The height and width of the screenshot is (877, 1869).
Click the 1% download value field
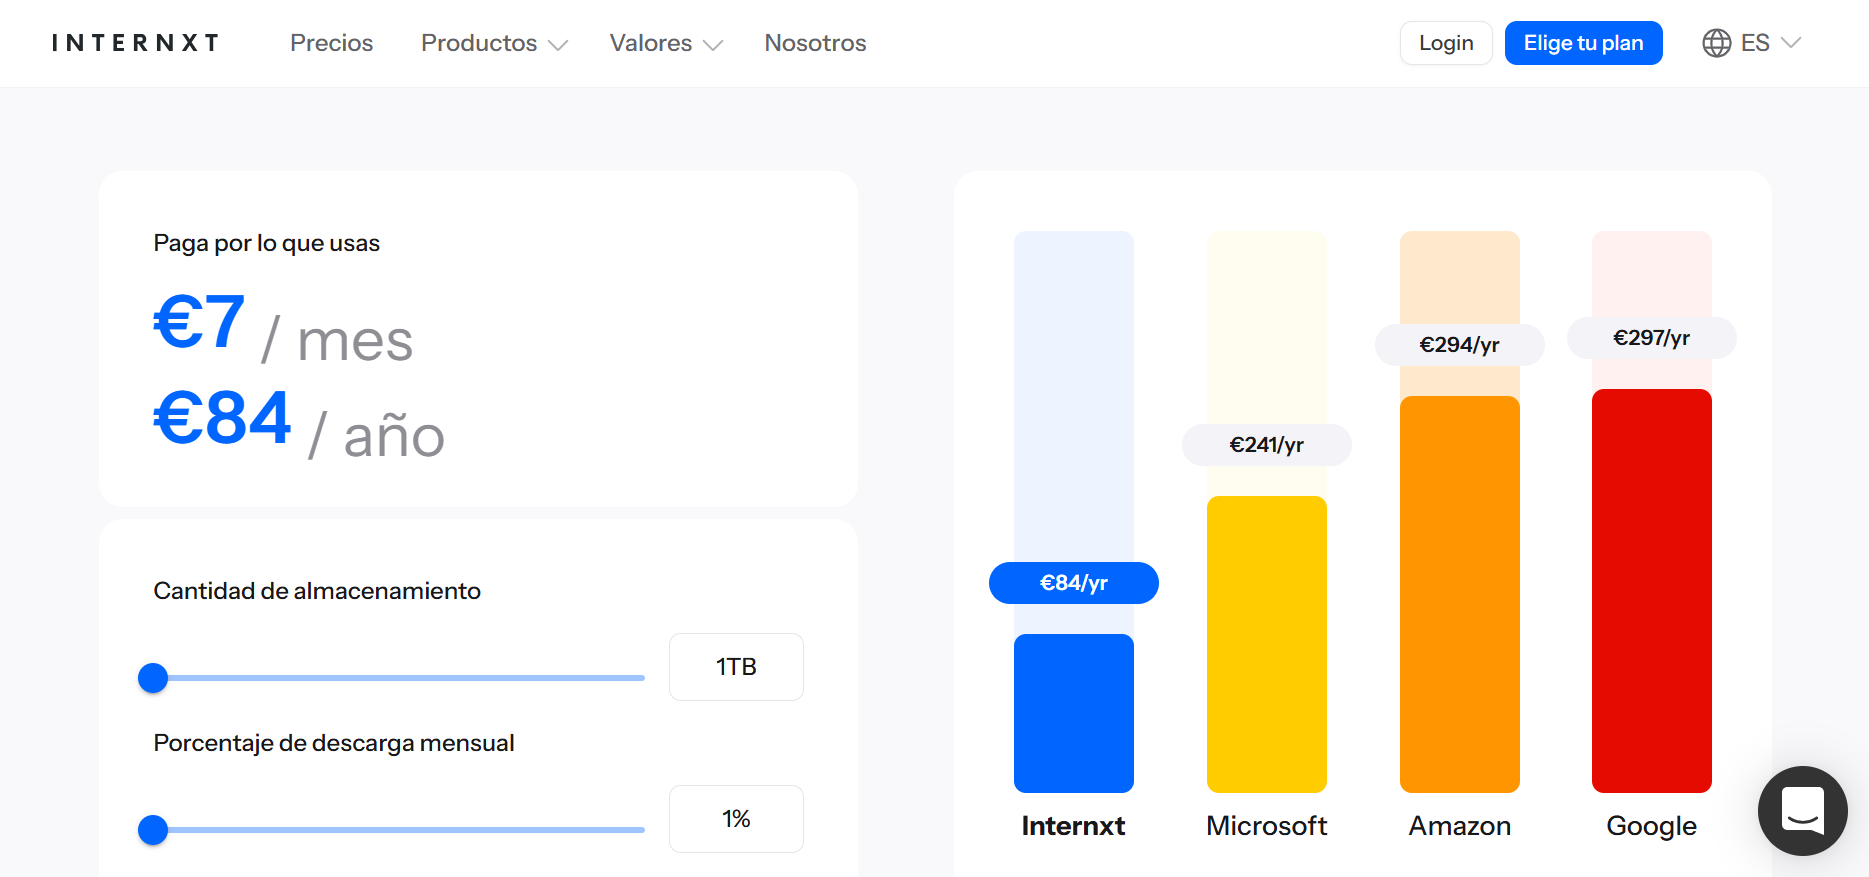pyautogui.click(x=736, y=819)
